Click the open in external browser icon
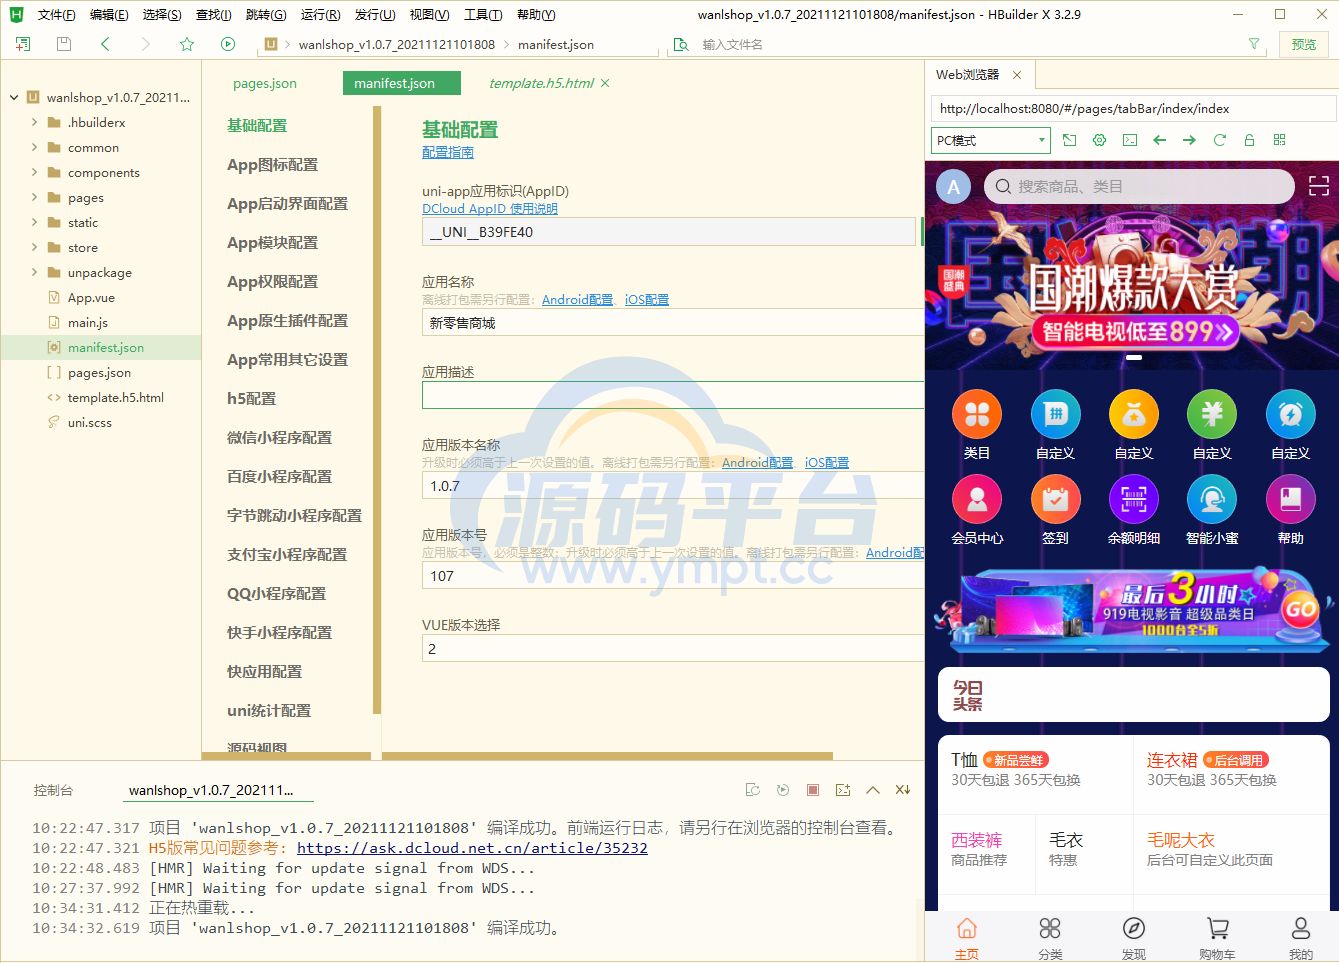The image size is (1339, 963). [x=1069, y=140]
